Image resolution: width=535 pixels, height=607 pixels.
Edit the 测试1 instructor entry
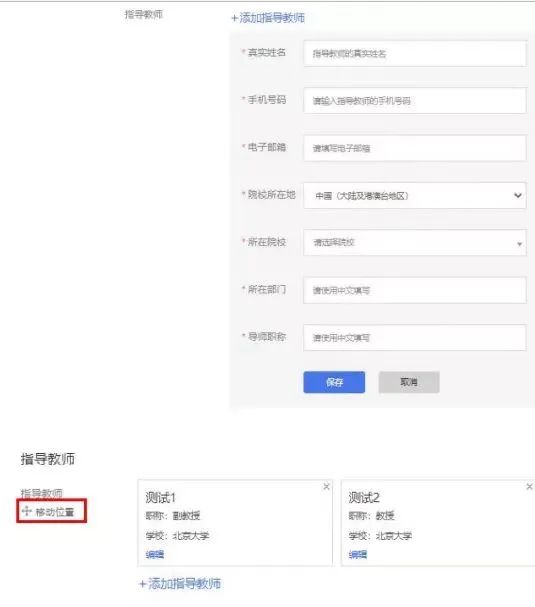coord(155,555)
